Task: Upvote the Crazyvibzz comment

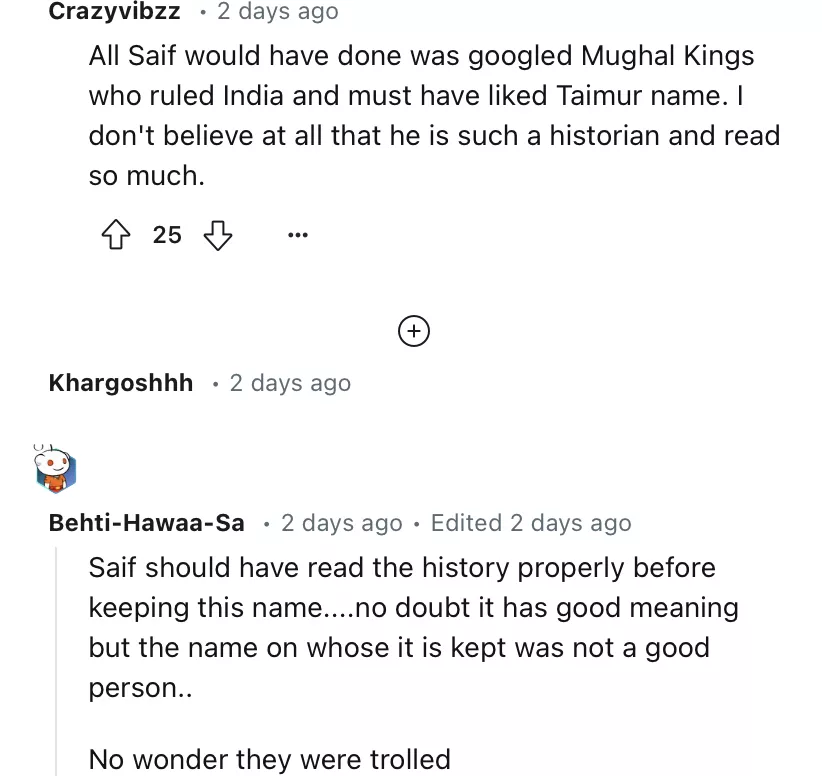Action: coord(117,235)
